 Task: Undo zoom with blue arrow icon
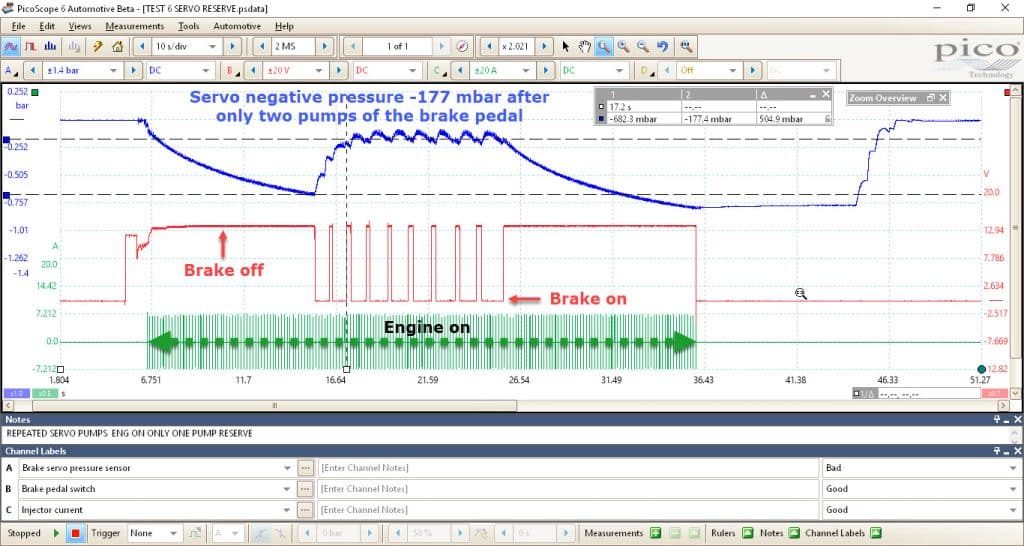(x=664, y=46)
